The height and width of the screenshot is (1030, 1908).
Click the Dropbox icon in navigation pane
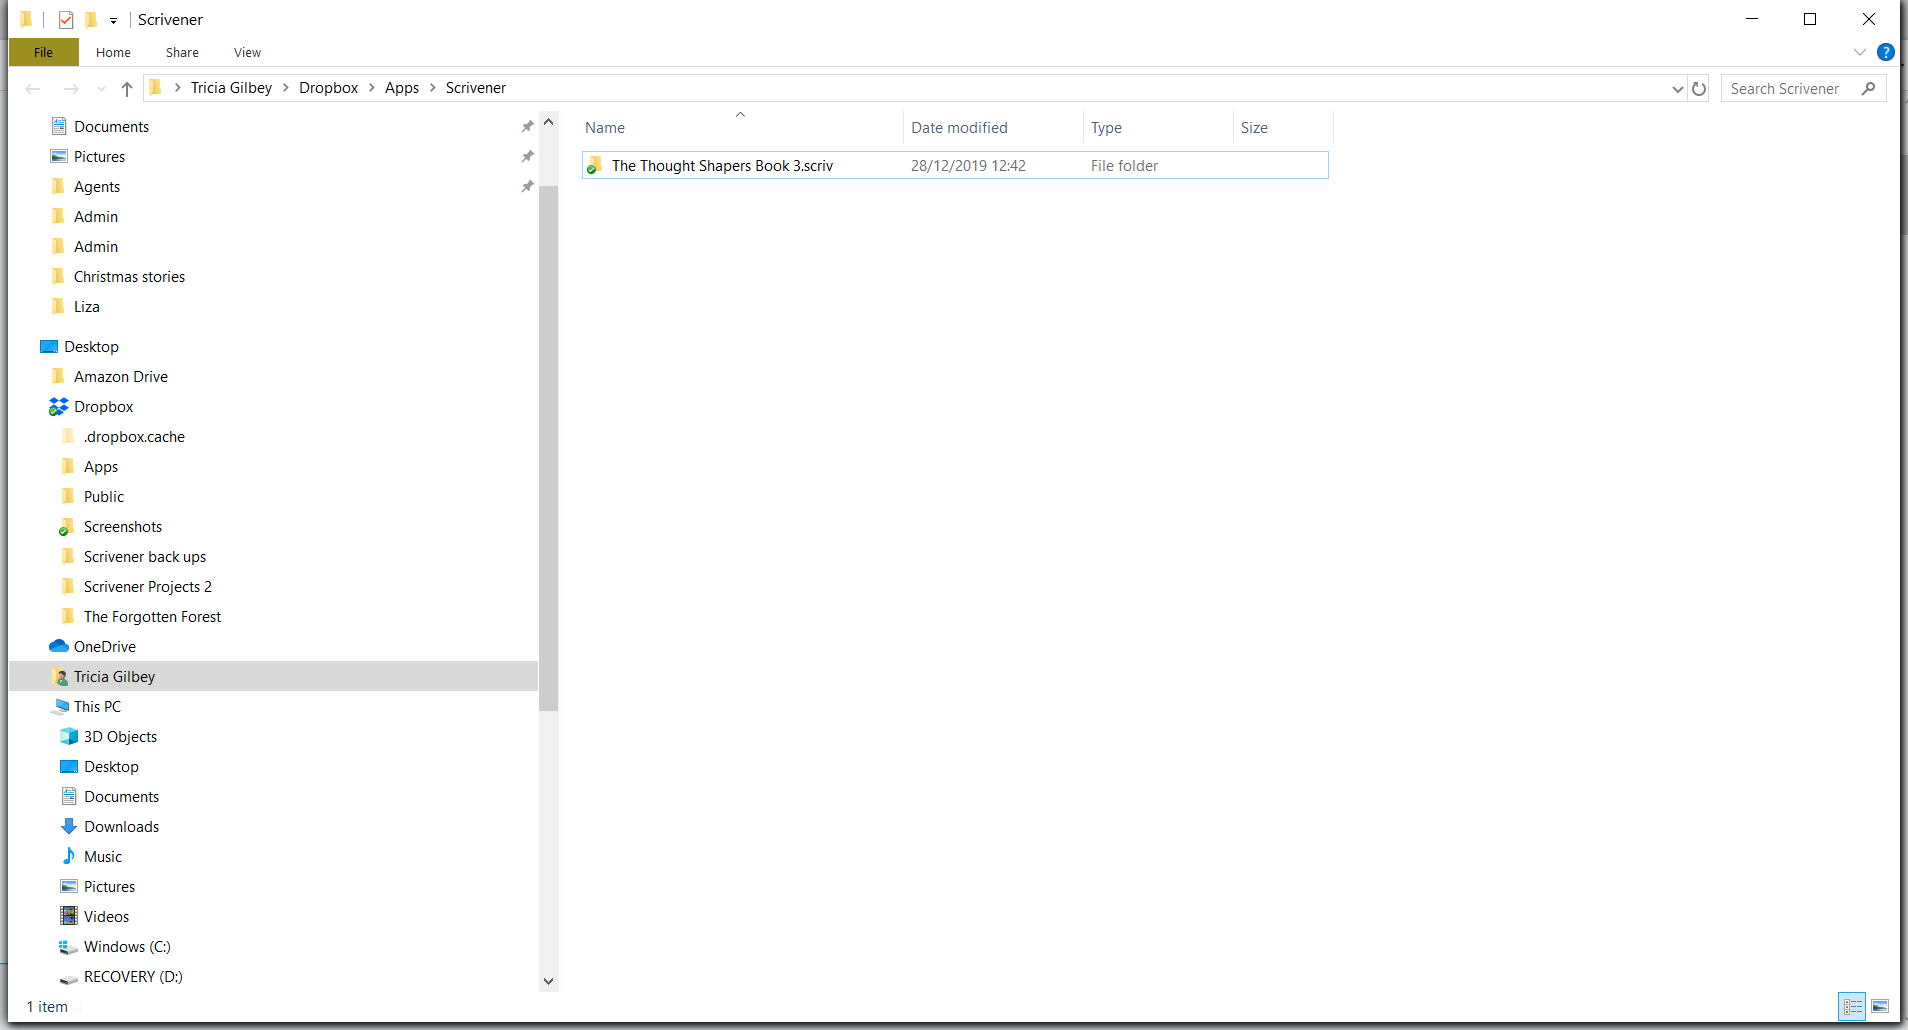(x=59, y=406)
